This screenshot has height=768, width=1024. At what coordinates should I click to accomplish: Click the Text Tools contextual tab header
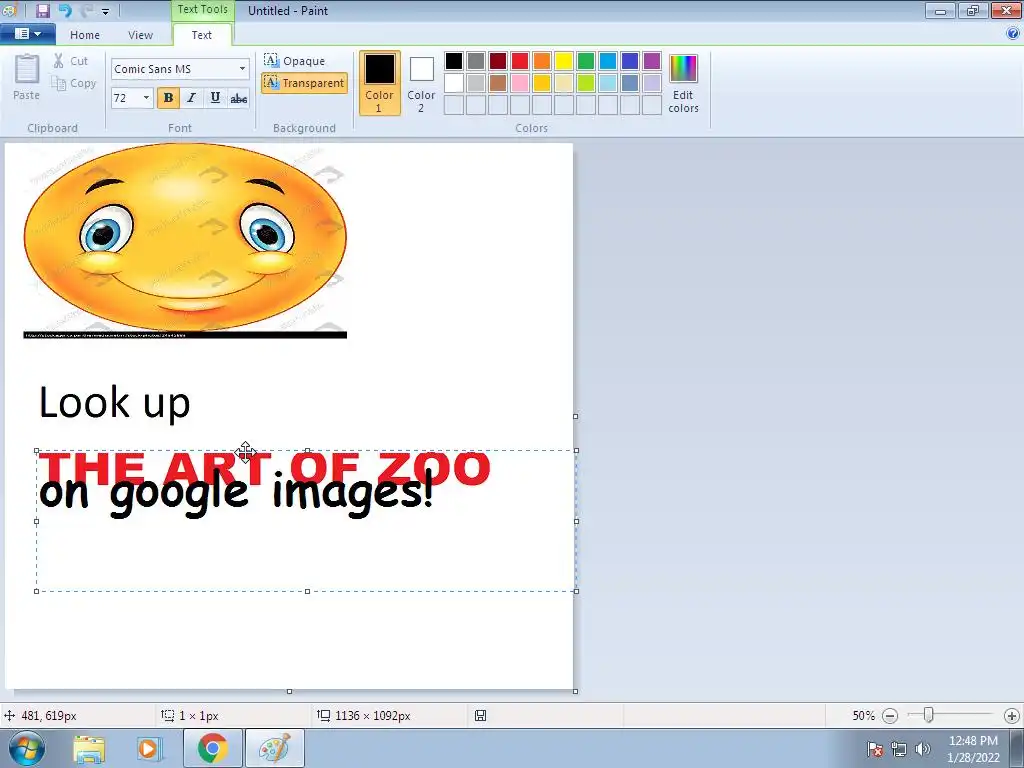click(202, 10)
